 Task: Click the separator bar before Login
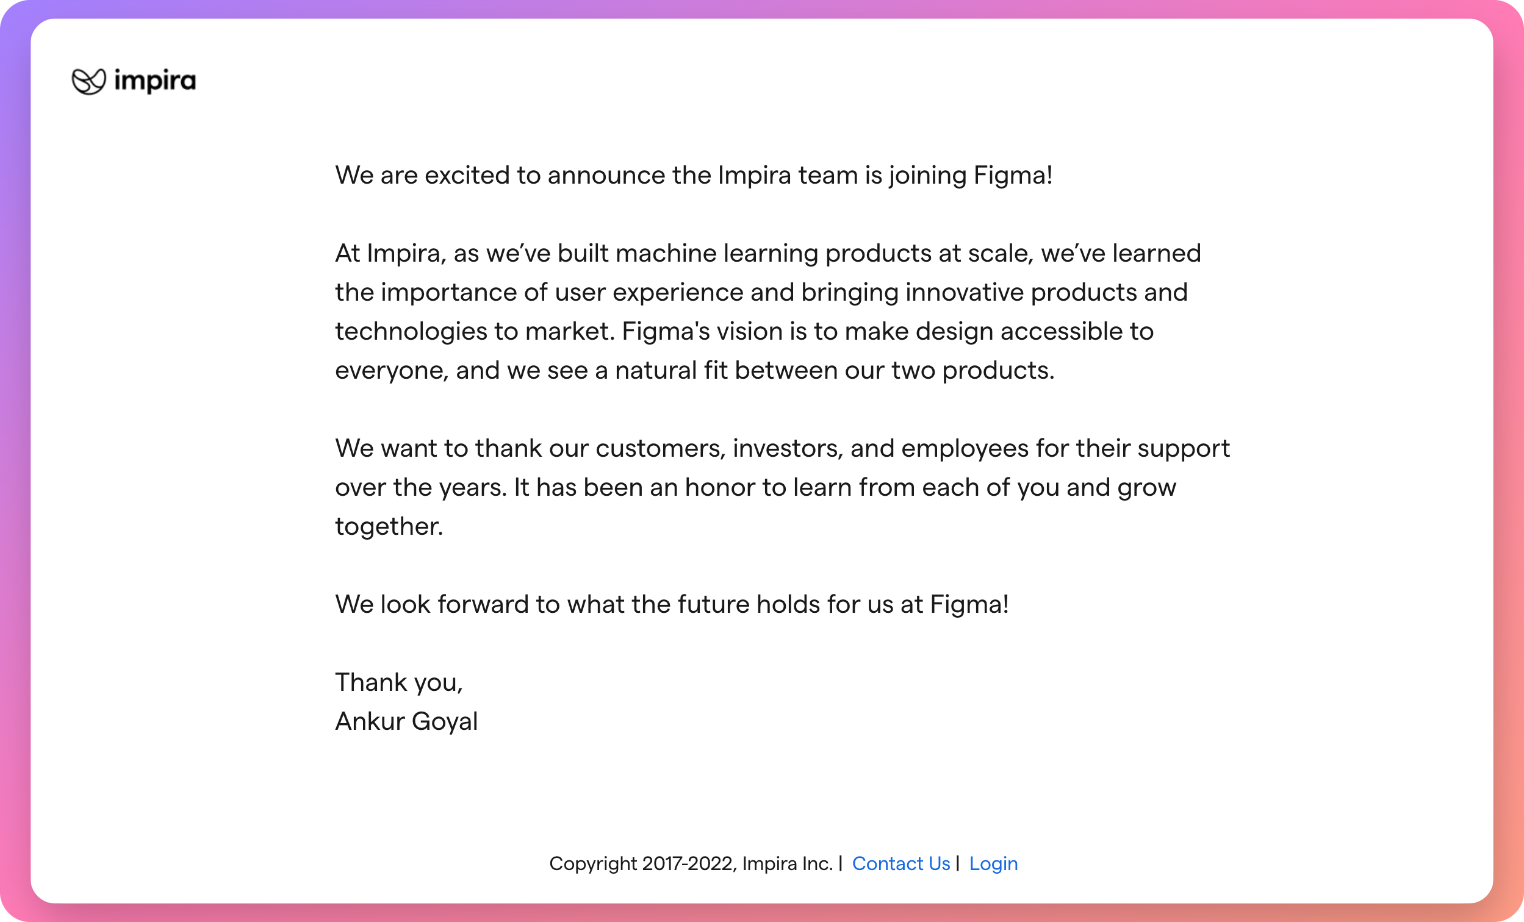pyautogui.click(x=958, y=863)
